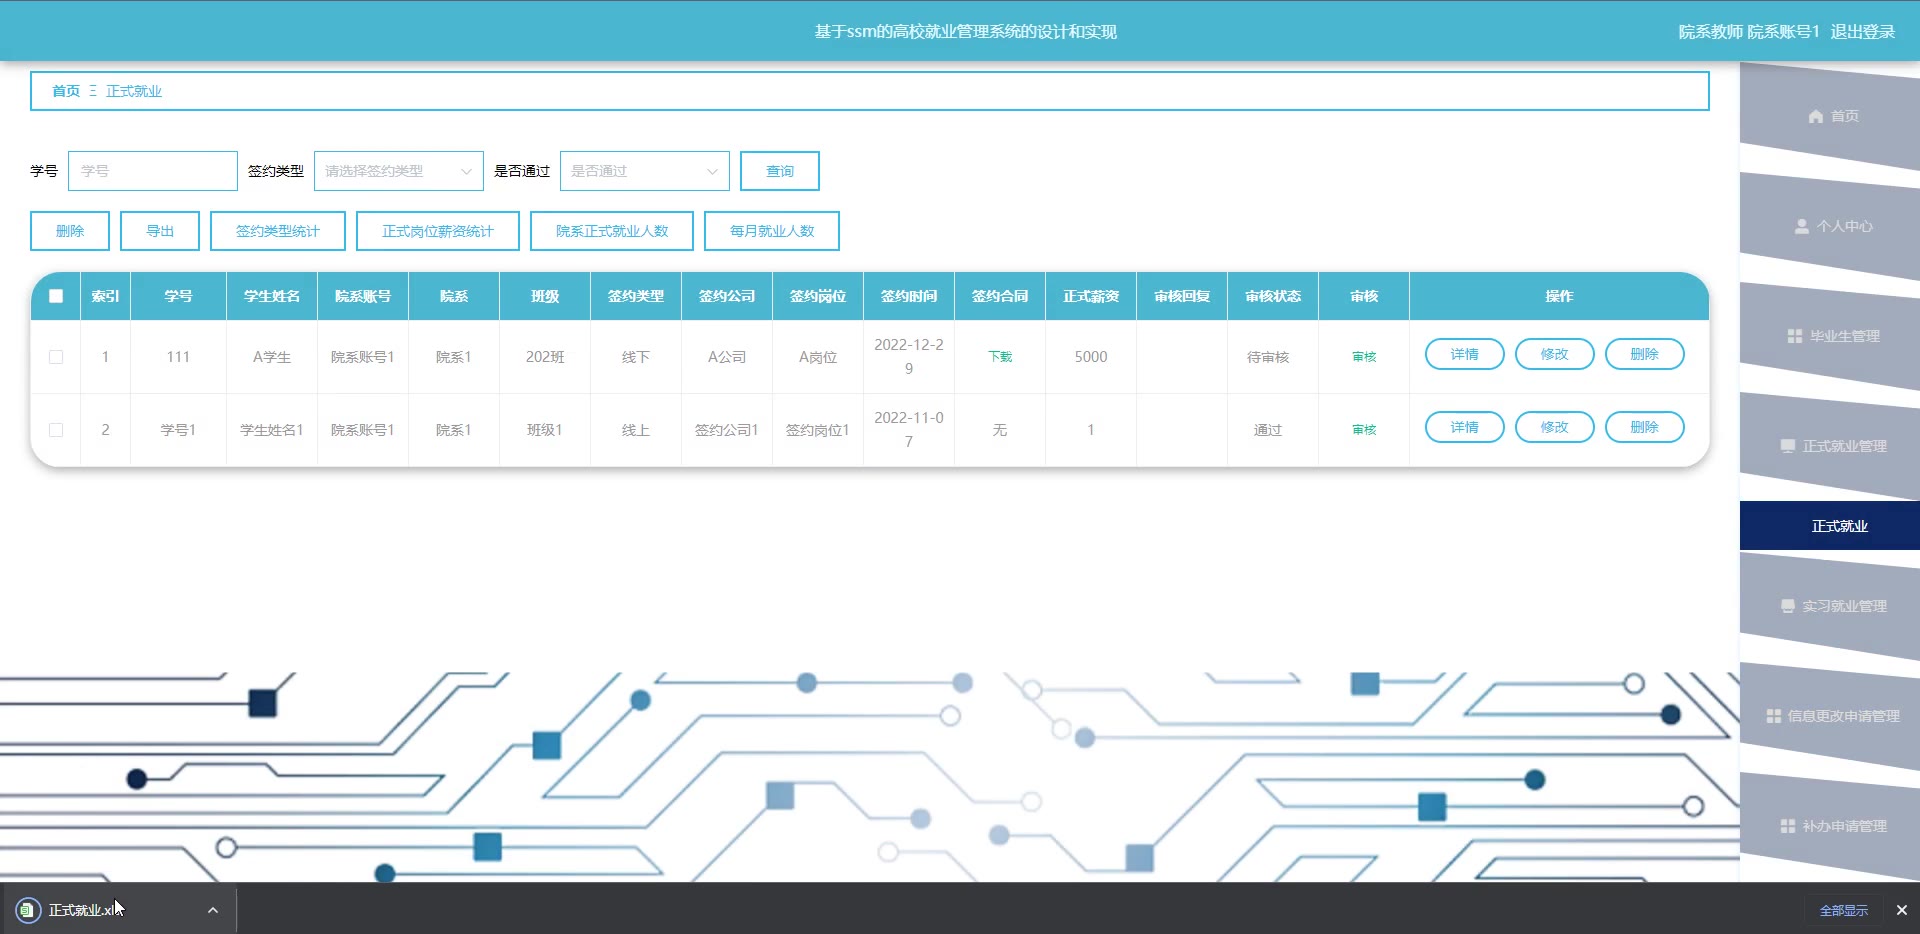This screenshot has height=934, width=1920.
Task: Click the 学号 search input field
Action: pyautogui.click(x=153, y=171)
